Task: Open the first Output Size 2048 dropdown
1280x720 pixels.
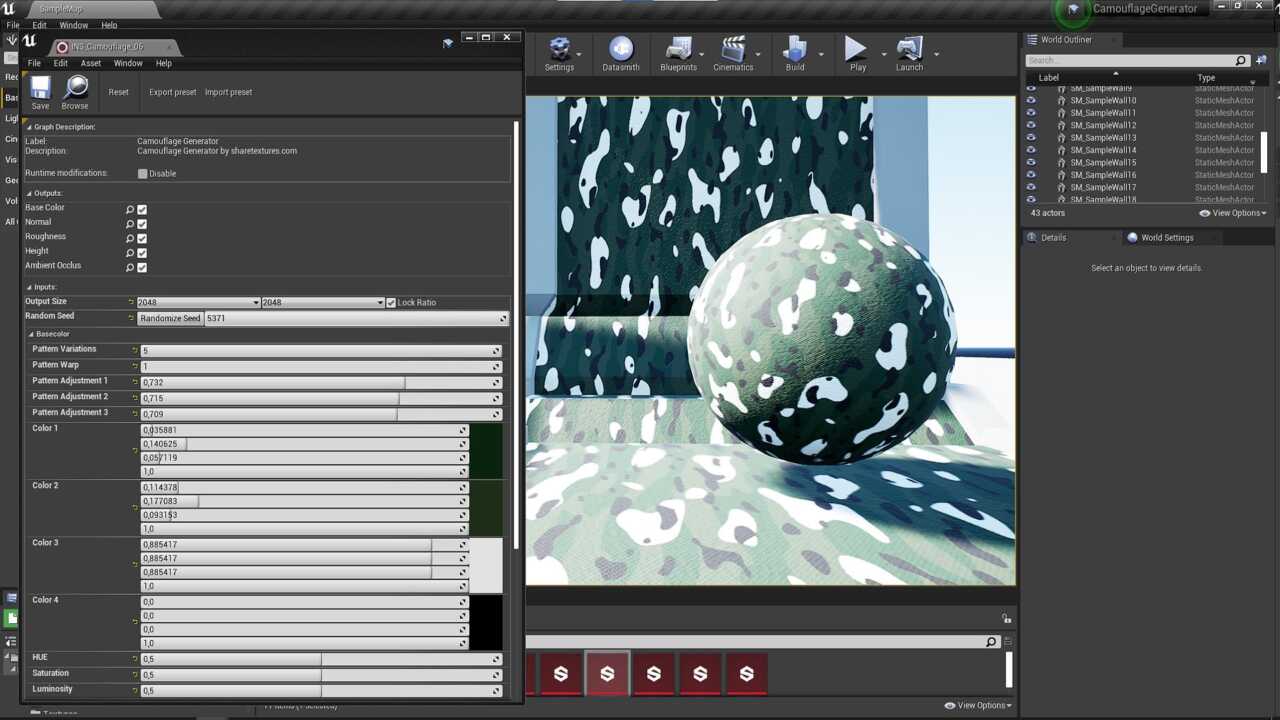Action: 198,302
